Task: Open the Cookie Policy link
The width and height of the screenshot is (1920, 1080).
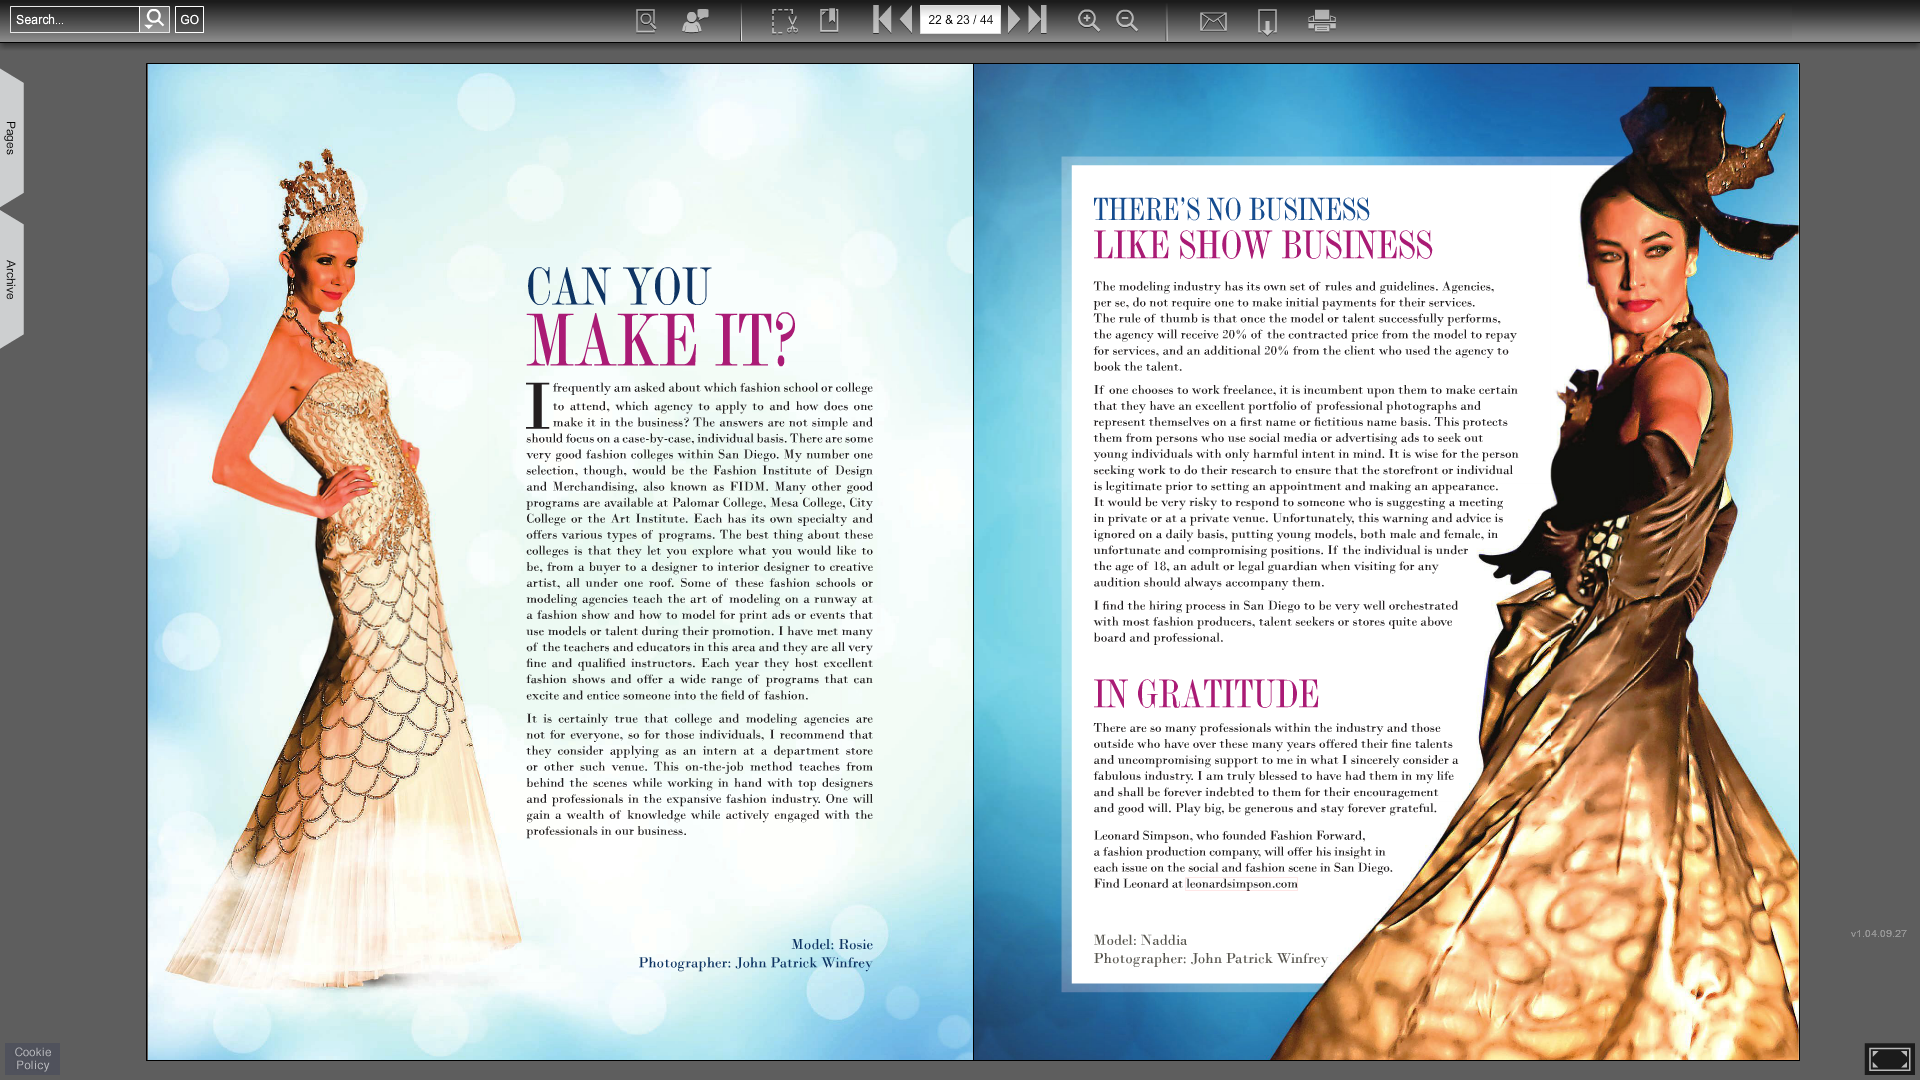Action: pyautogui.click(x=33, y=1058)
